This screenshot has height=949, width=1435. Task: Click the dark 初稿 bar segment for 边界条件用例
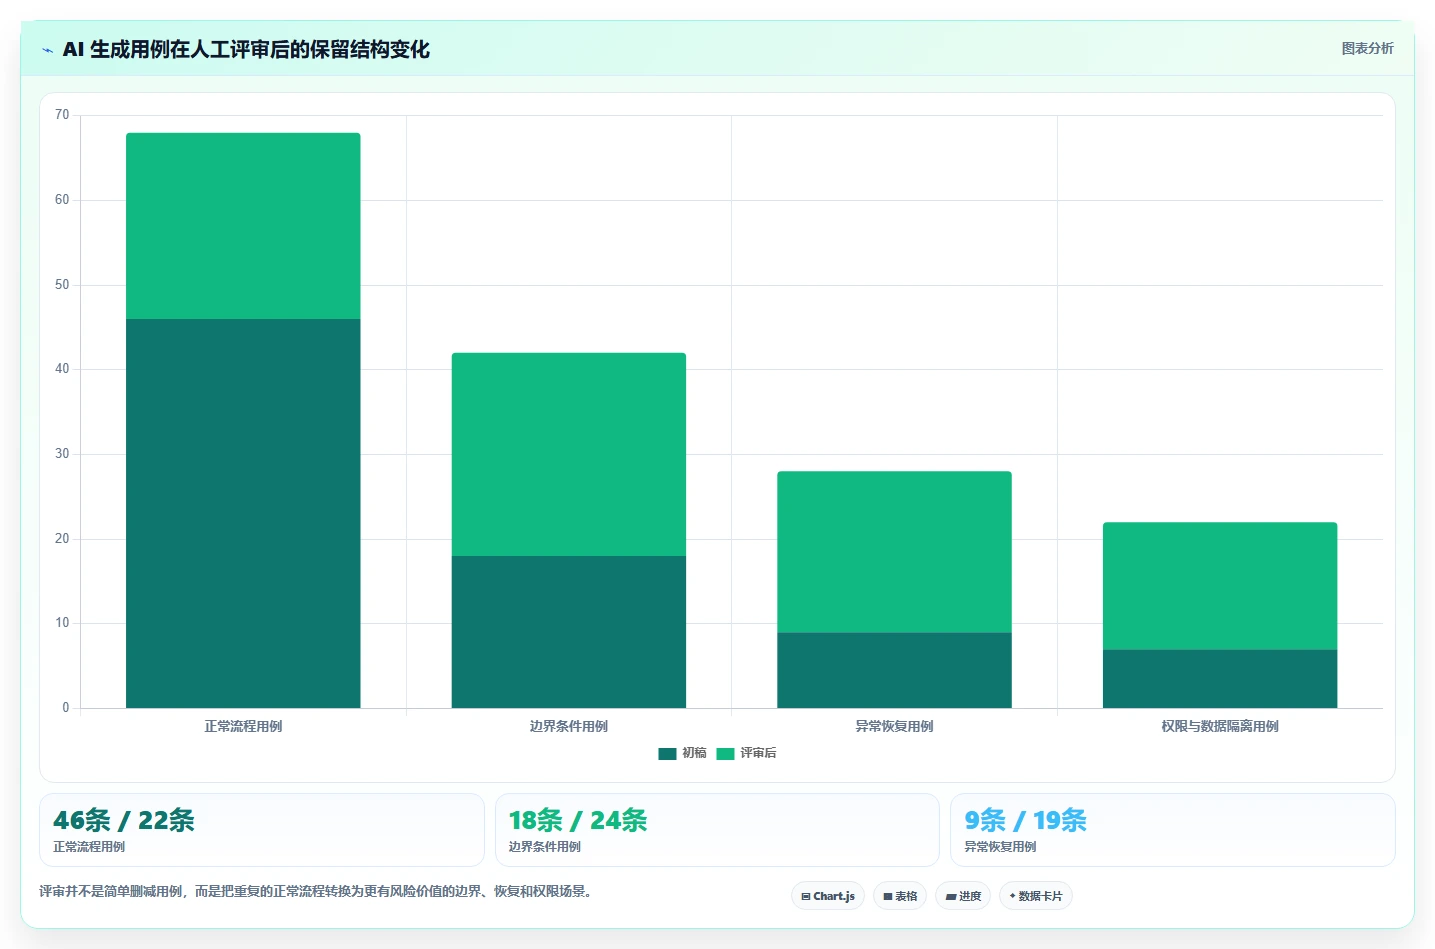coord(569,632)
